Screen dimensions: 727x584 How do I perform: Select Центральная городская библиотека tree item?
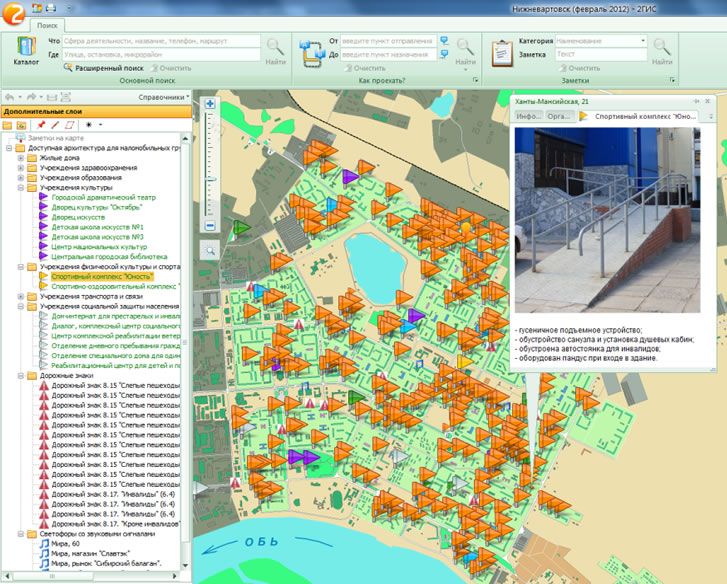[x=109, y=257]
